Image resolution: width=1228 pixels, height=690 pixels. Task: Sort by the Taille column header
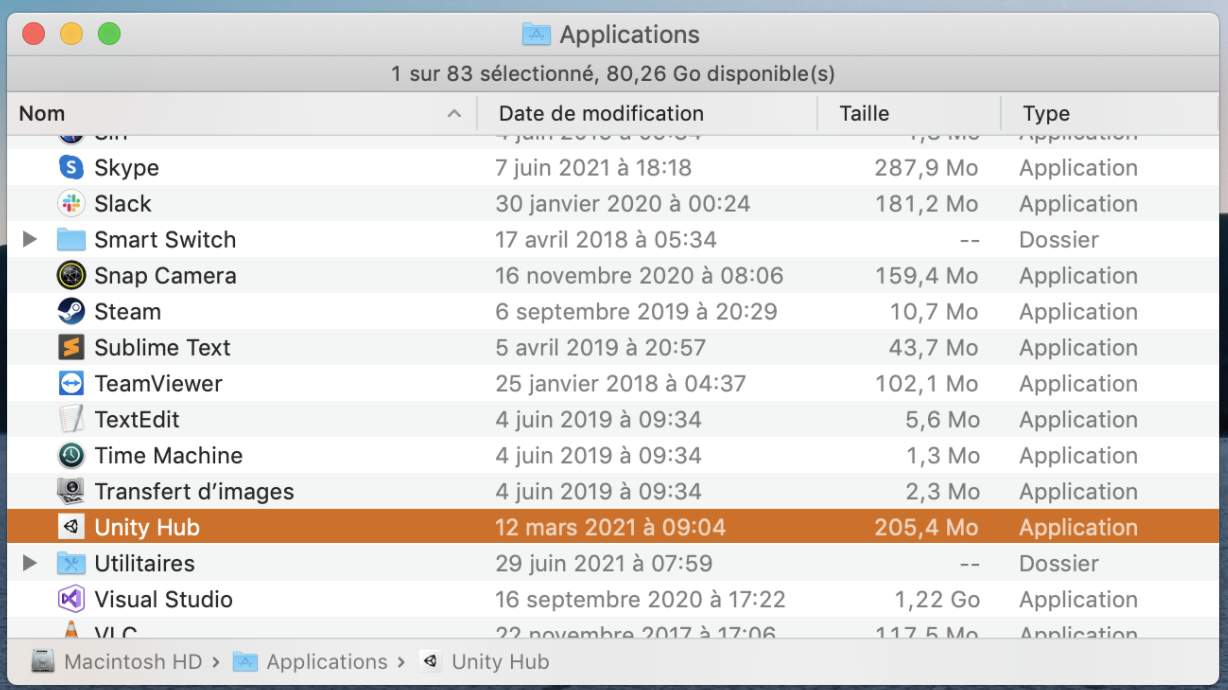point(864,114)
